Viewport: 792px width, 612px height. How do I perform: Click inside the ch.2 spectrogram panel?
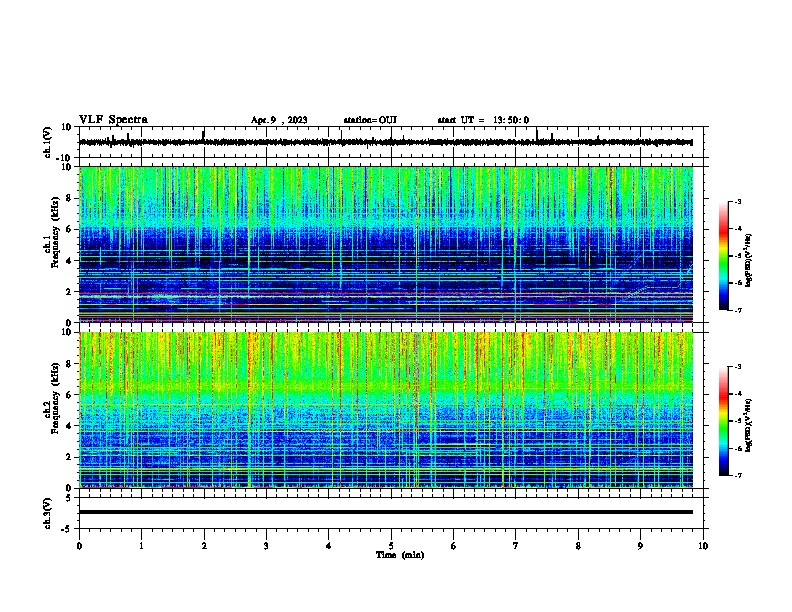[x=386, y=410]
